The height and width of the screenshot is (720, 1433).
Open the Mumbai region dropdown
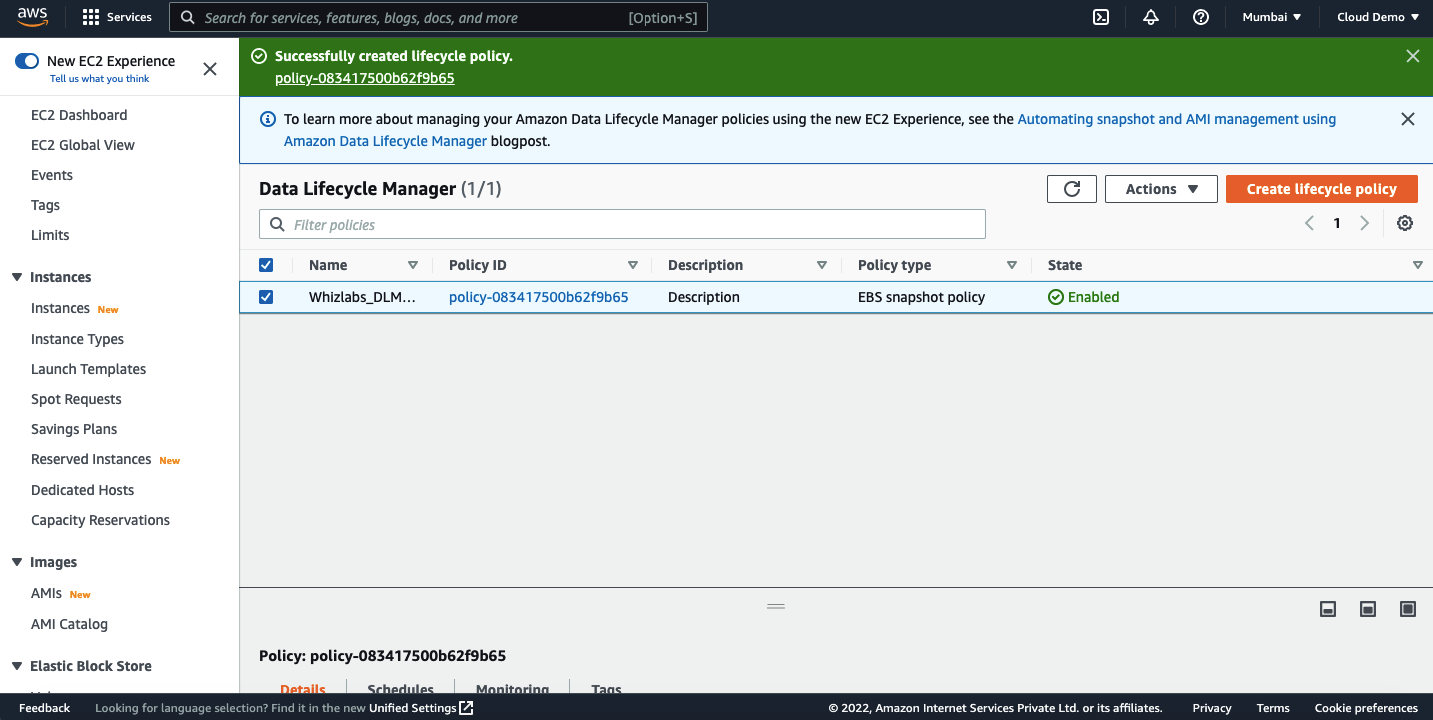pyautogui.click(x=1272, y=17)
